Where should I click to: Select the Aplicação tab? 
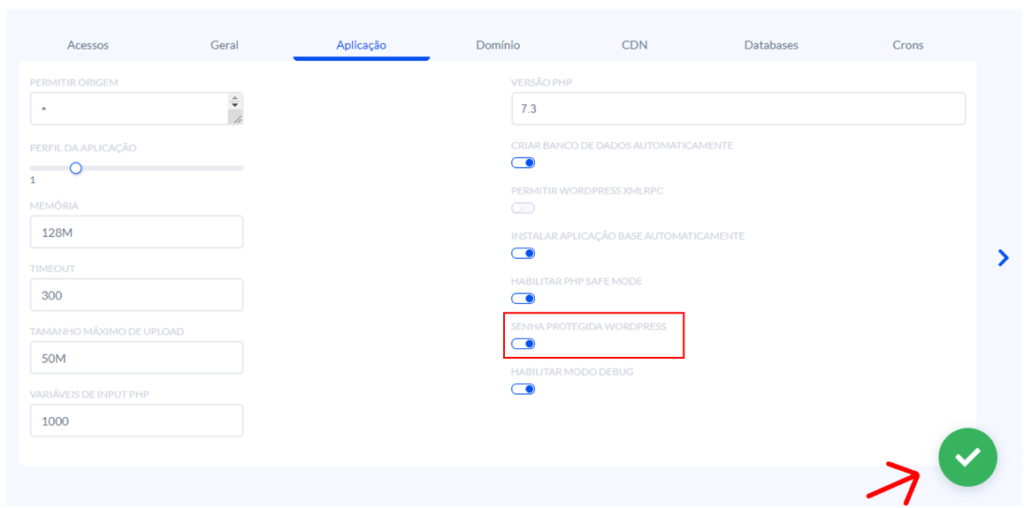pyautogui.click(x=361, y=45)
